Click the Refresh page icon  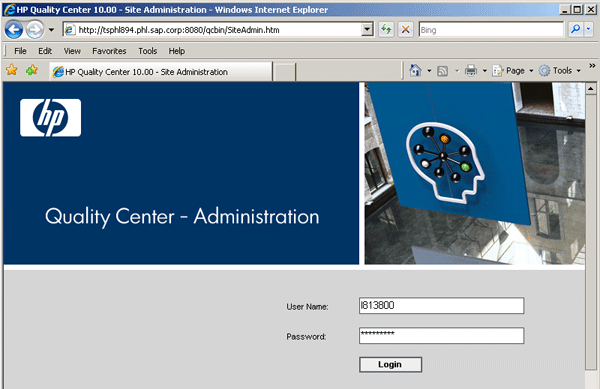point(386,29)
